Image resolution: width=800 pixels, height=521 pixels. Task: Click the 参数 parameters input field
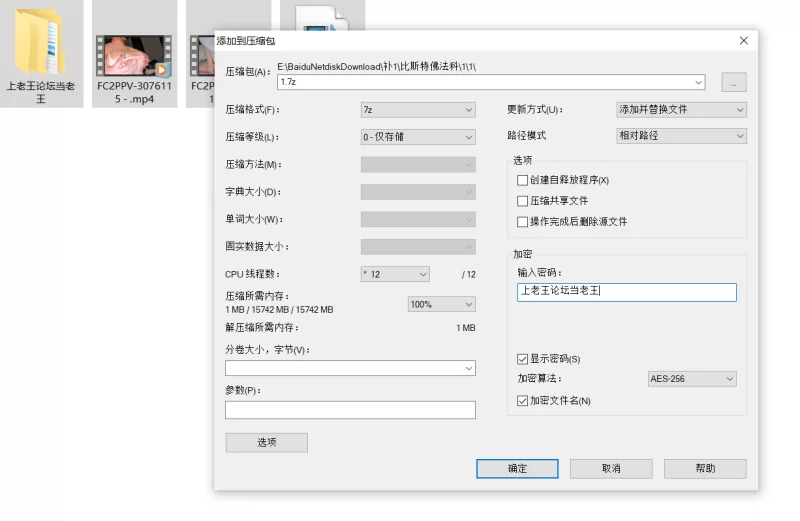(x=350, y=410)
